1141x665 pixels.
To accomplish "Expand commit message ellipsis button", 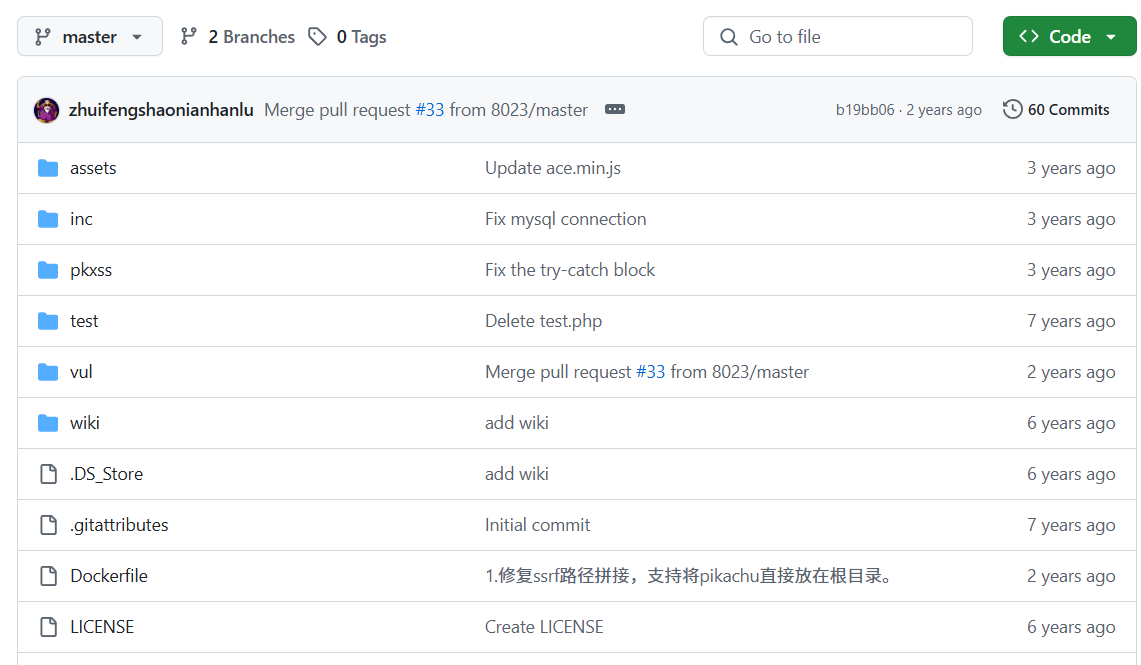I will pos(615,109).
